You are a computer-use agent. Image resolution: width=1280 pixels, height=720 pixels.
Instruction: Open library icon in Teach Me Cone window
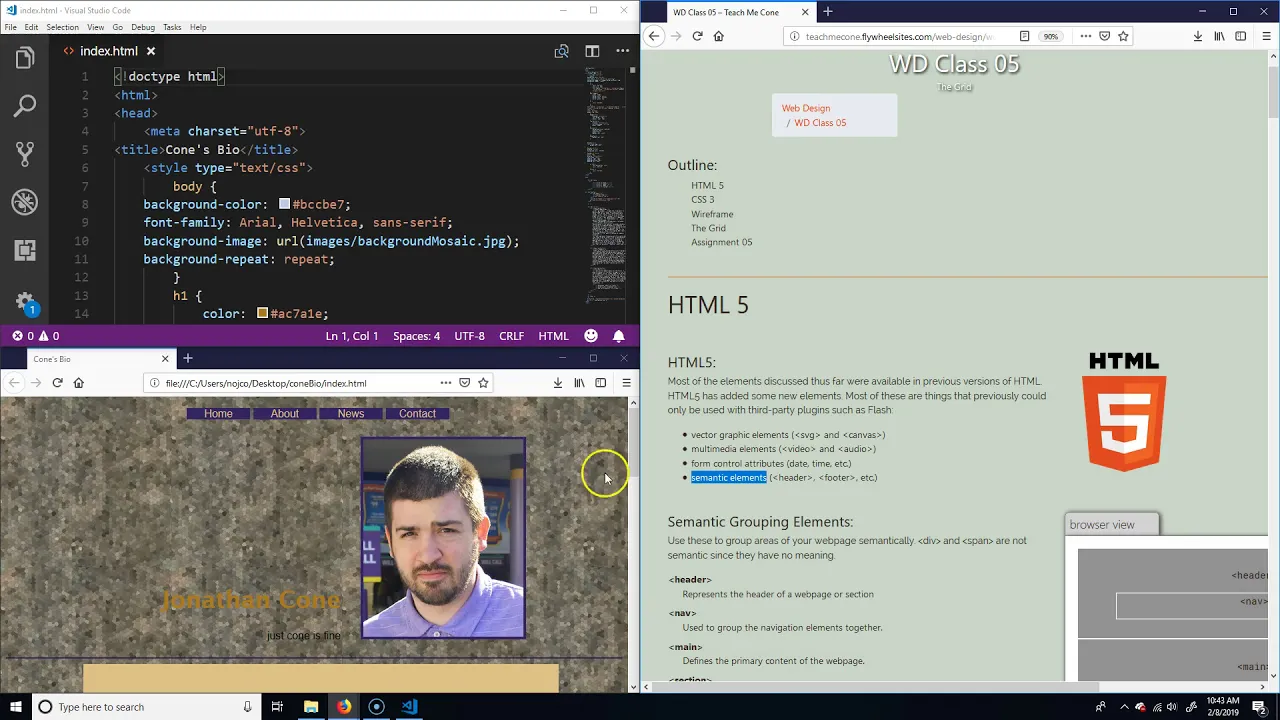point(1219,36)
